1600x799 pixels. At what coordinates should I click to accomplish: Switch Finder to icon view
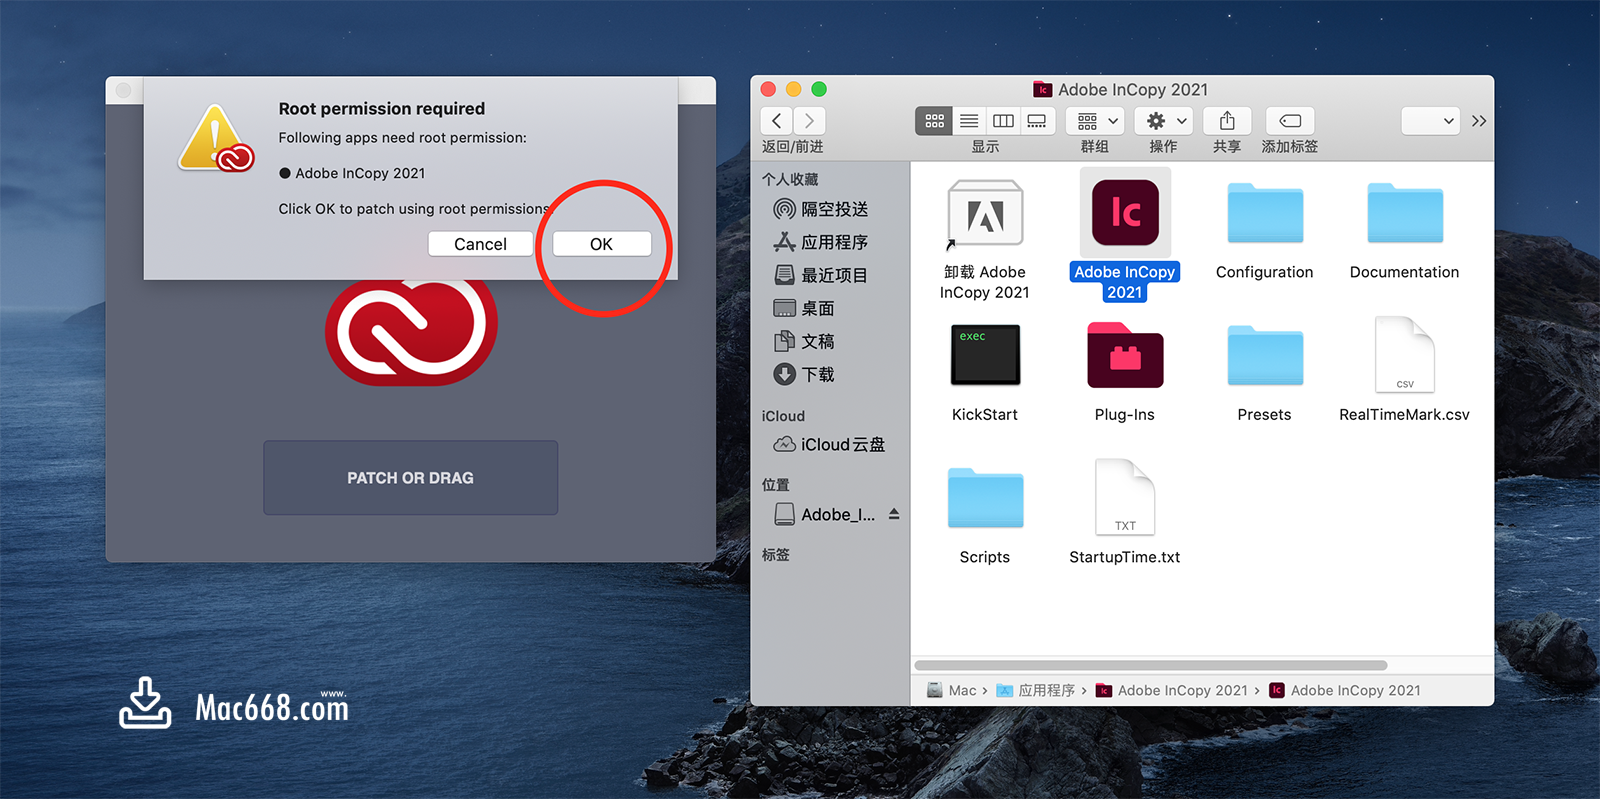[934, 121]
